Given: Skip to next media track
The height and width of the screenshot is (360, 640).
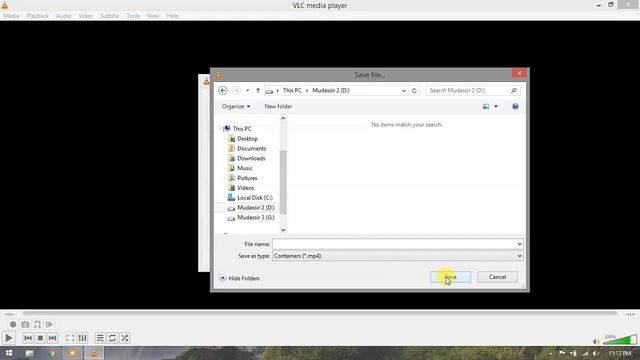Looking at the screenshot, I should [x=52, y=338].
